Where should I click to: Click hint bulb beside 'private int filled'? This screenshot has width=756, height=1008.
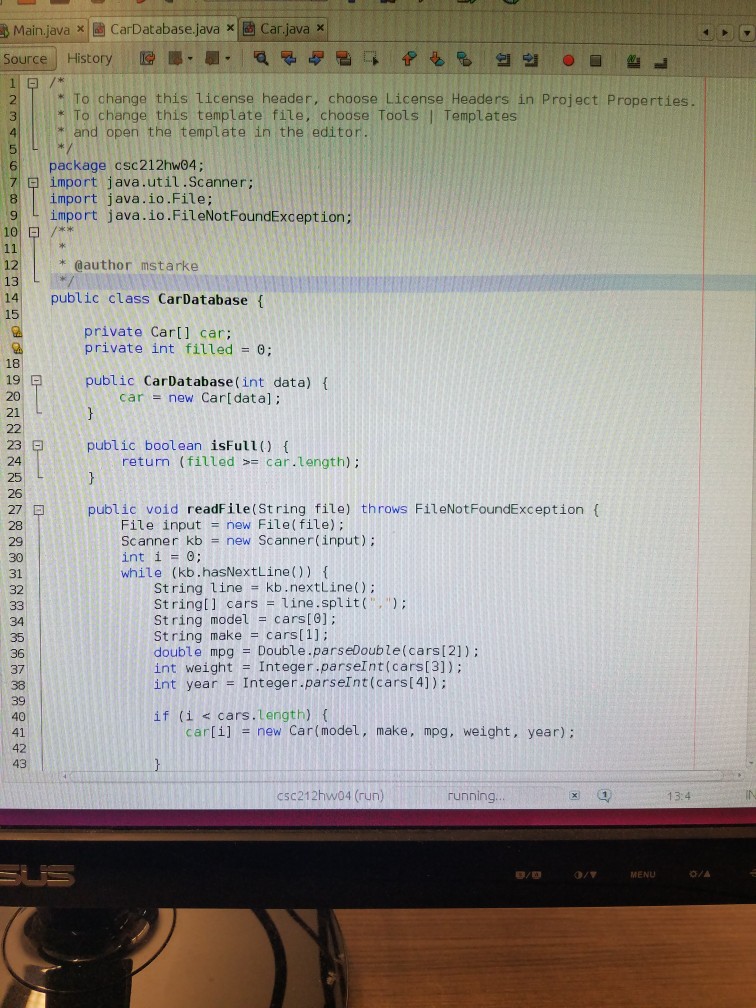coord(16,348)
